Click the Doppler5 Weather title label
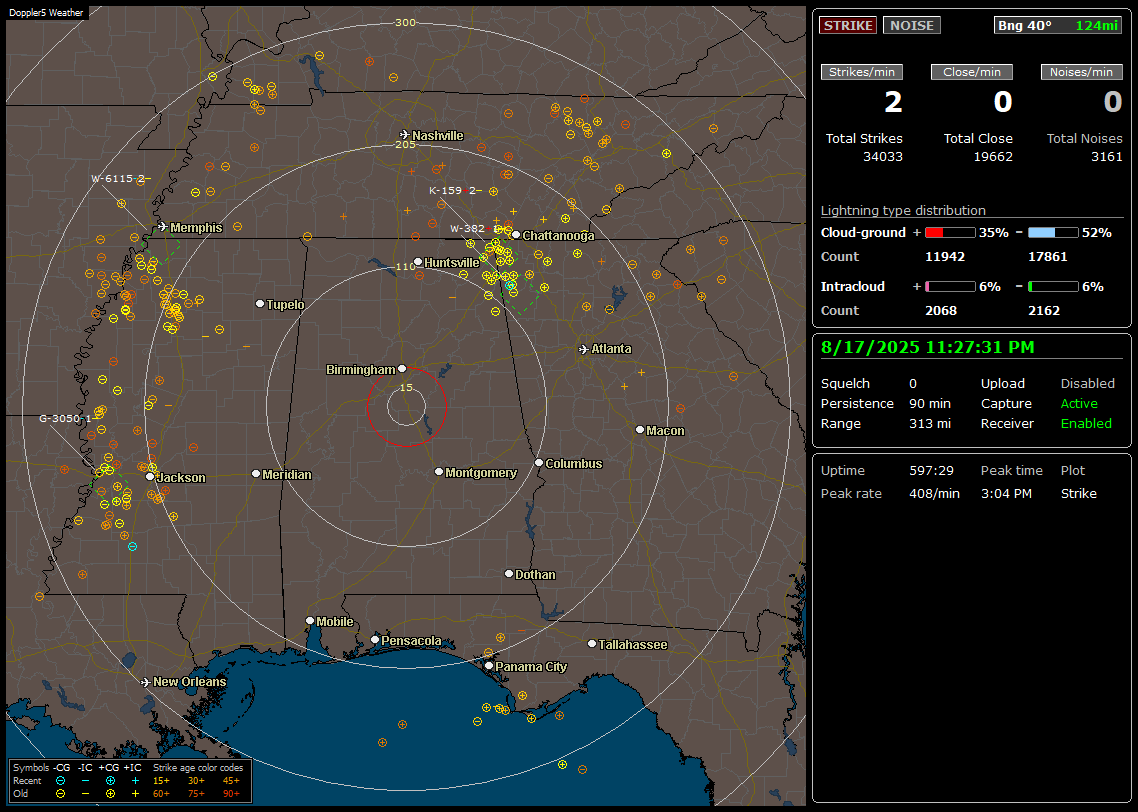 pos(46,12)
